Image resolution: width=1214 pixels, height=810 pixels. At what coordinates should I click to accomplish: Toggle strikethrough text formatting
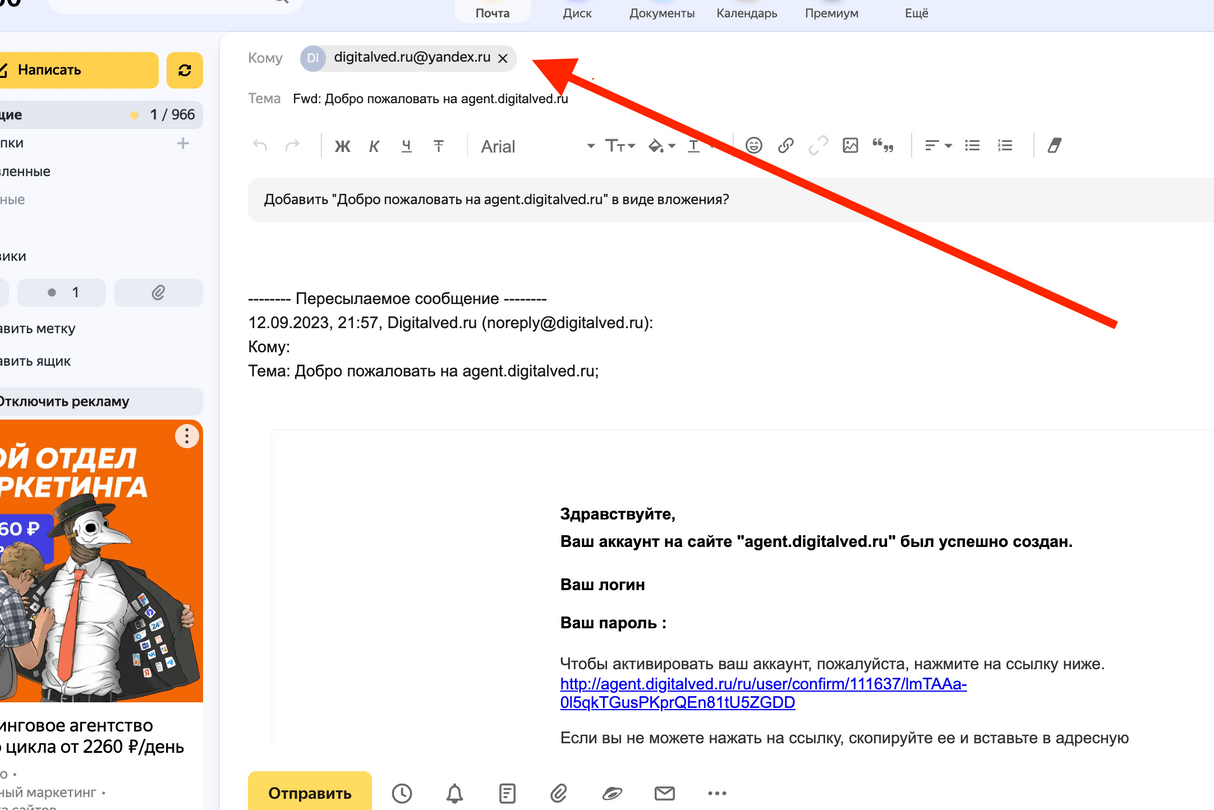[x=438, y=146]
